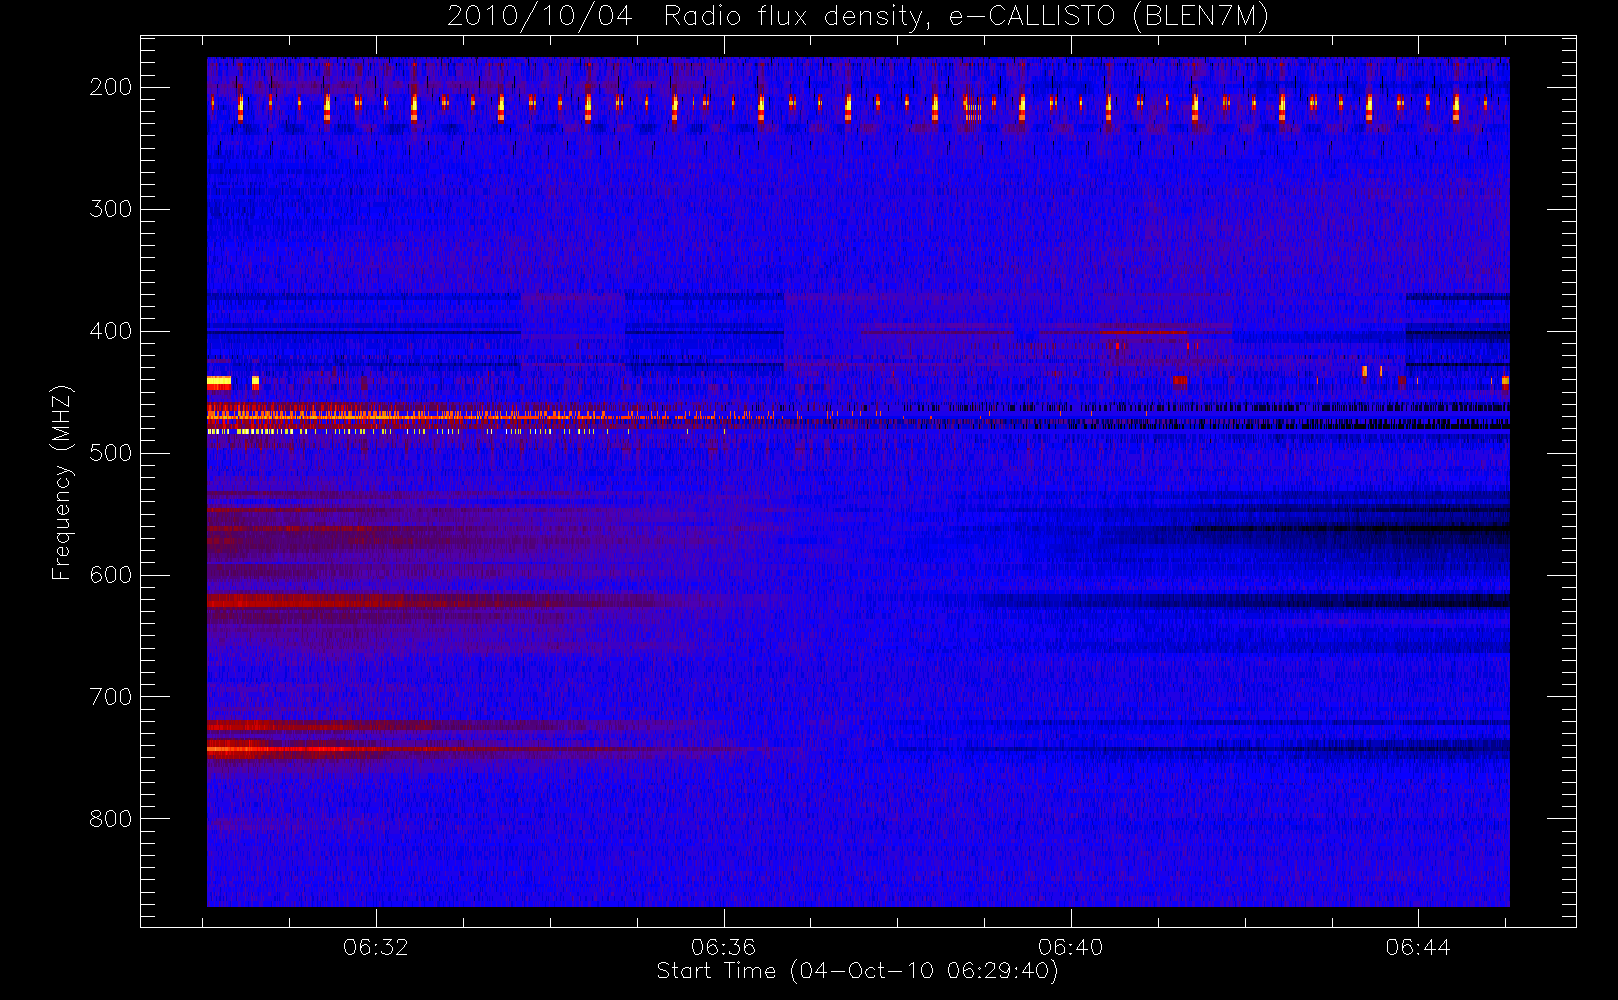Image resolution: width=1618 pixels, height=1000 pixels.
Task: Click the 200 frequency tick label
Action: (111, 87)
